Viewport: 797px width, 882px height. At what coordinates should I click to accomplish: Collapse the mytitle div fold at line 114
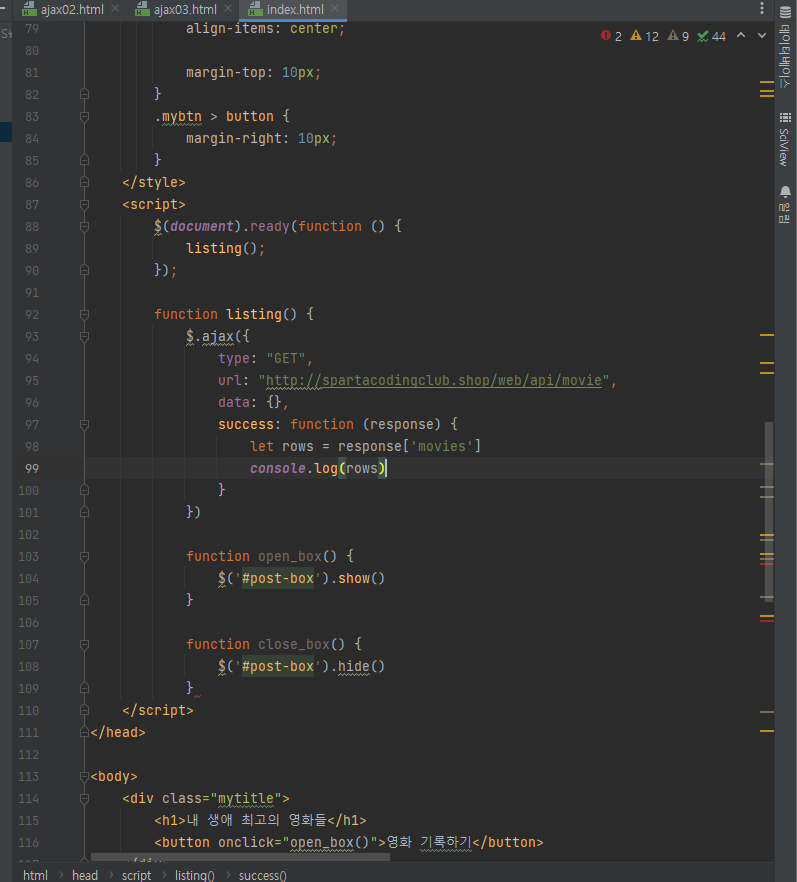pyautogui.click(x=84, y=799)
